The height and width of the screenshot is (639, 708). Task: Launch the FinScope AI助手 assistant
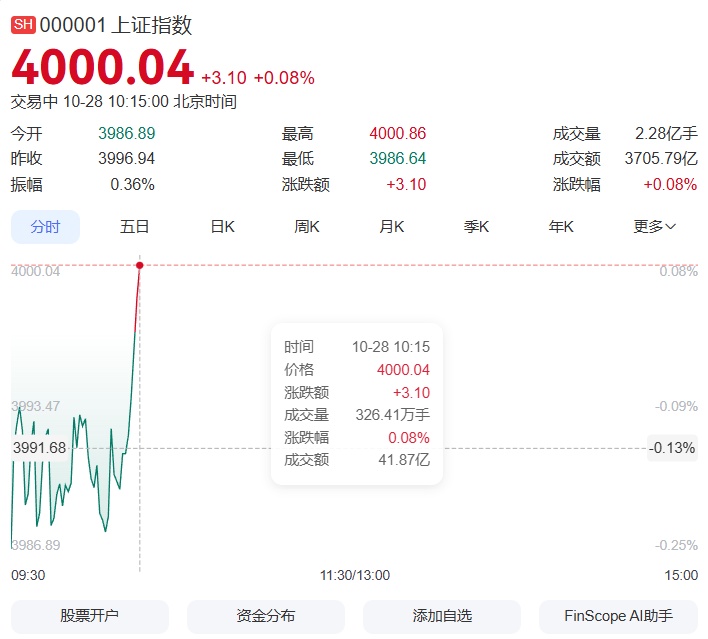619,616
